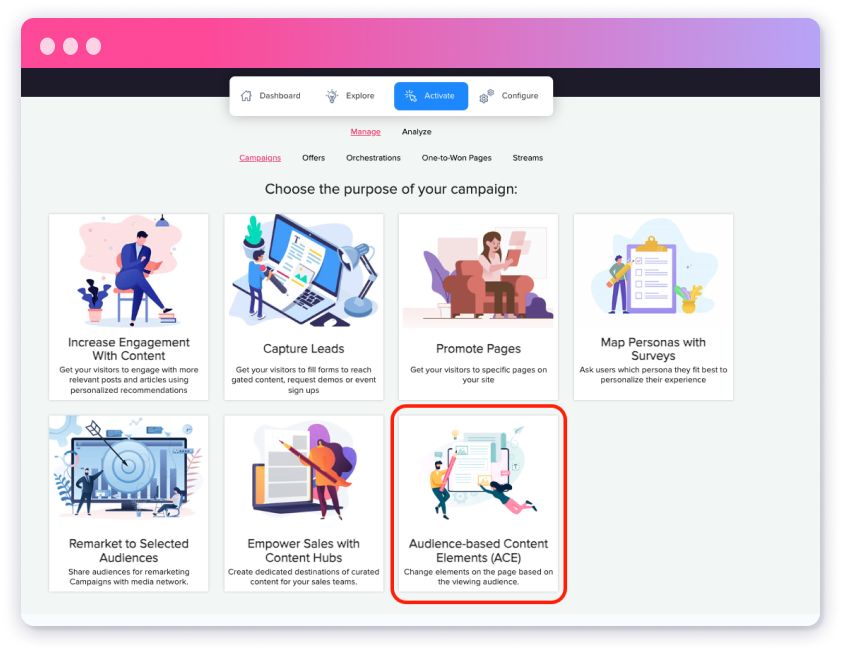843x652 pixels.
Task: Click the Activate cursor icon
Action: [411, 96]
